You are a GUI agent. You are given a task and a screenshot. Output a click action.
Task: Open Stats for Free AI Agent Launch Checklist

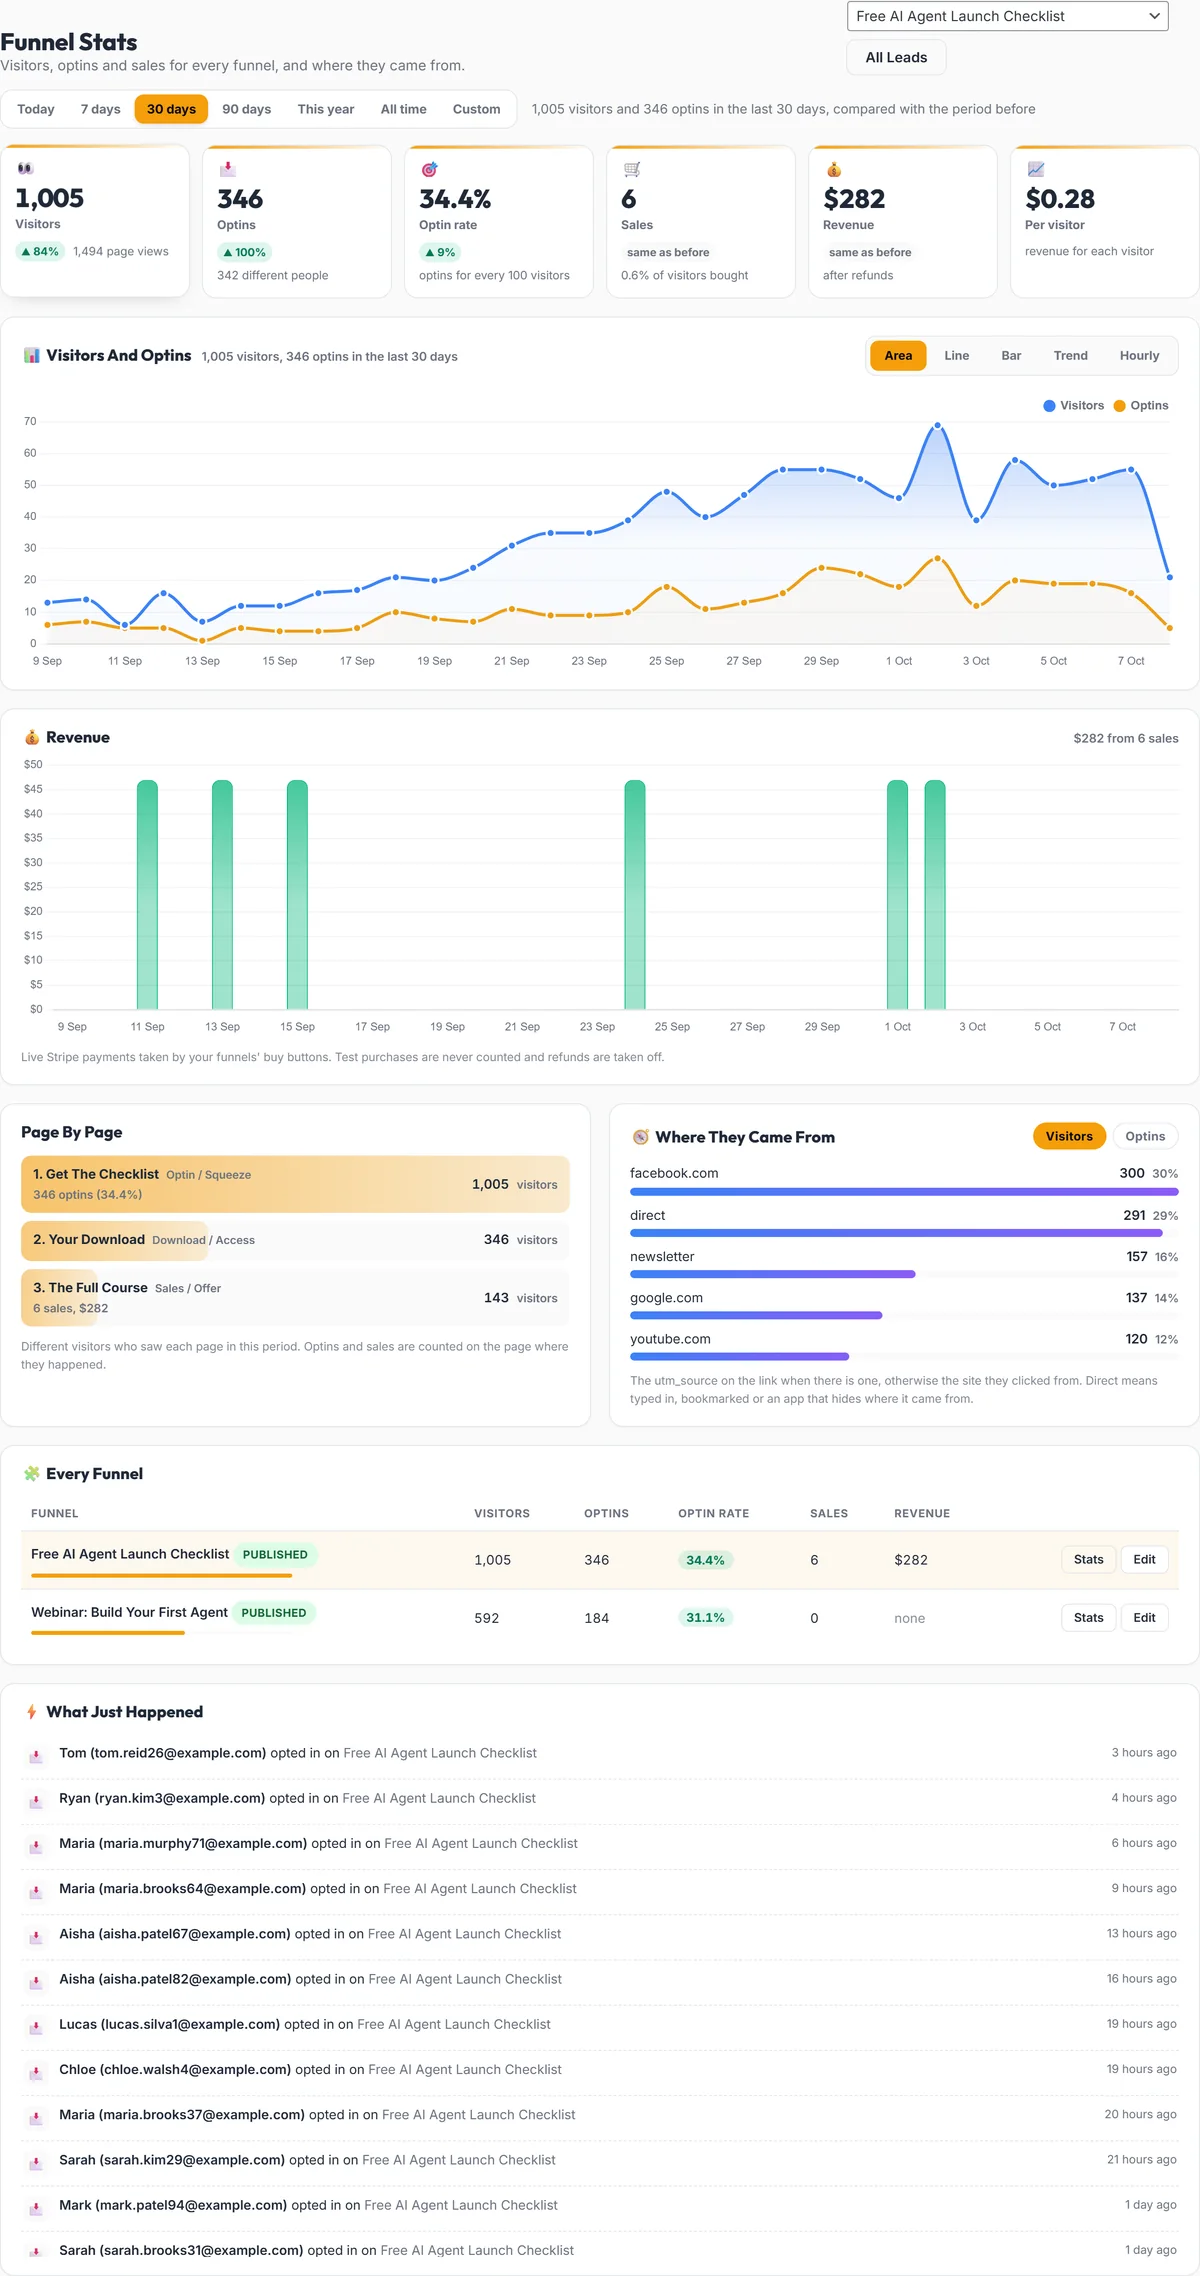coord(1088,1559)
